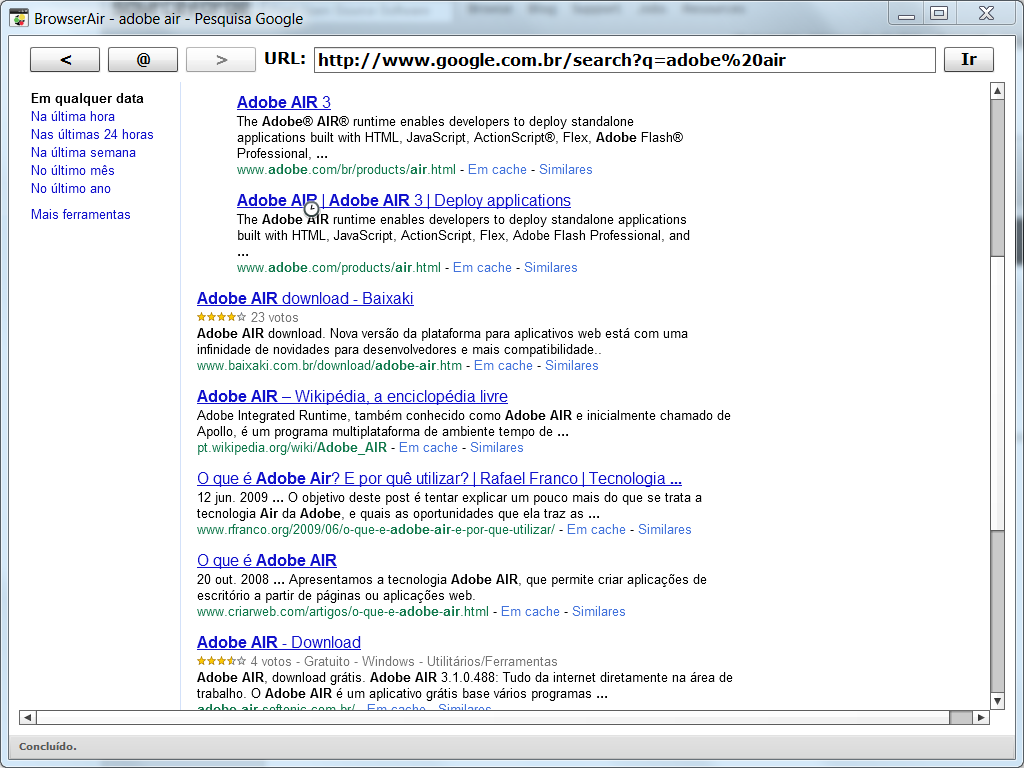
Task: Click the Baixaki star rating with 23 votos
Action: [221, 317]
